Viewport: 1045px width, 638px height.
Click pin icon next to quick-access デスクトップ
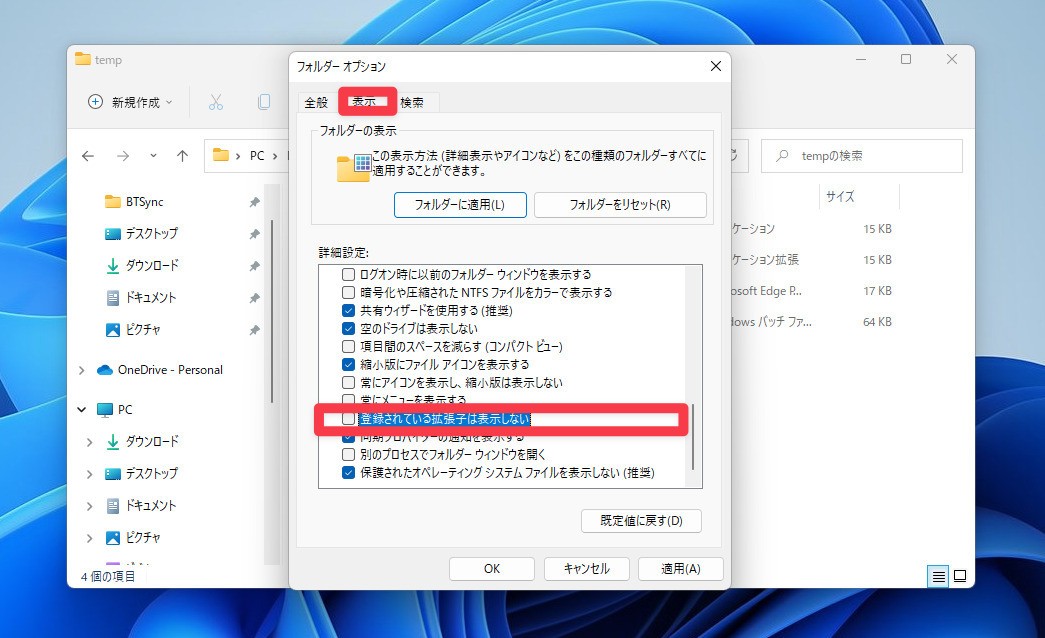[x=254, y=234]
